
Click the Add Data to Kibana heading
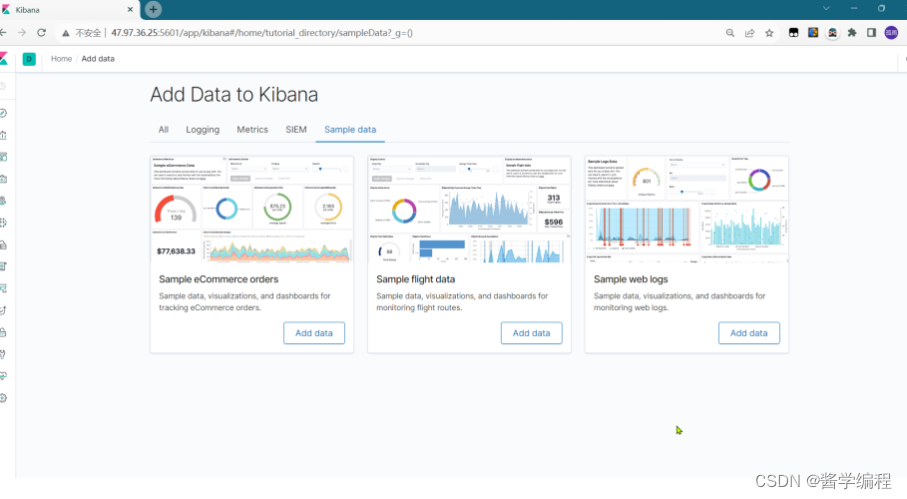(x=234, y=94)
